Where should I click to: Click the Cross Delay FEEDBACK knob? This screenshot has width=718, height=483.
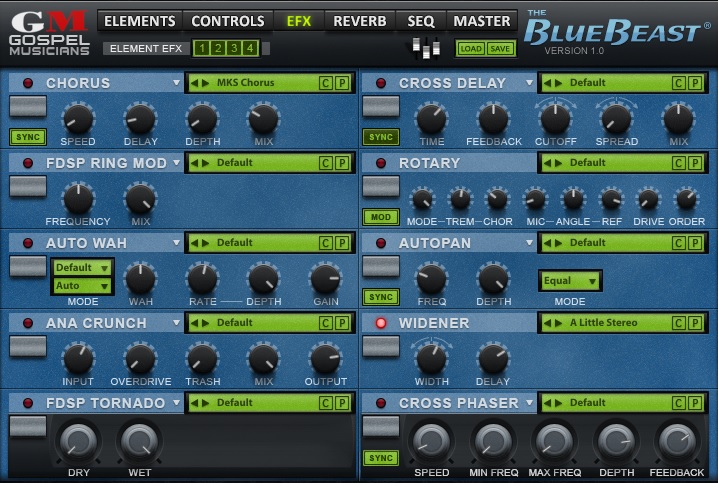tap(494, 119)
